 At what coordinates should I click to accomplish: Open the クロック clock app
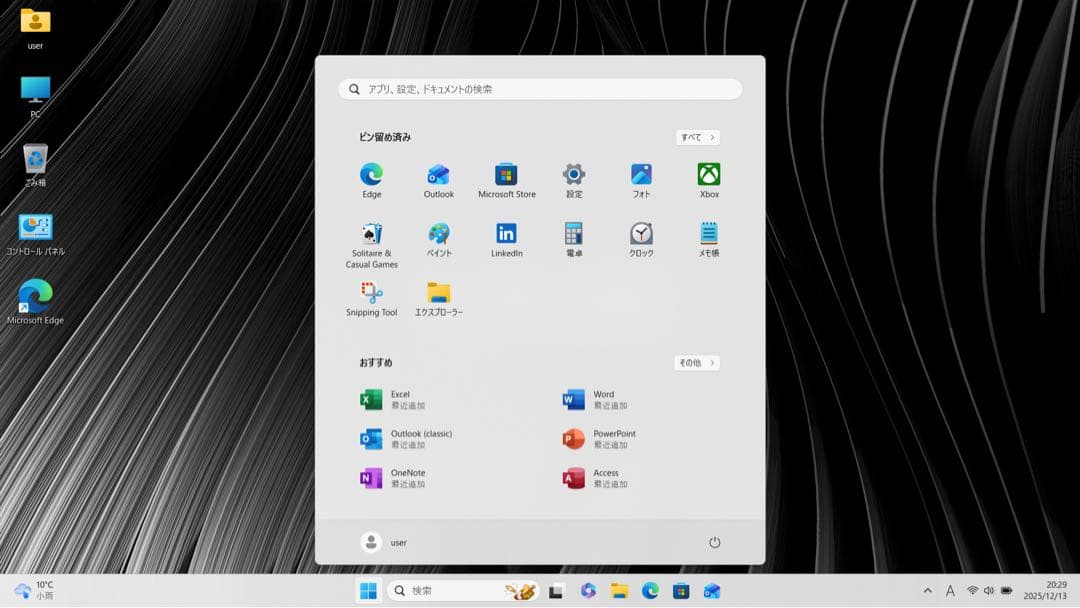pos(640,238)
